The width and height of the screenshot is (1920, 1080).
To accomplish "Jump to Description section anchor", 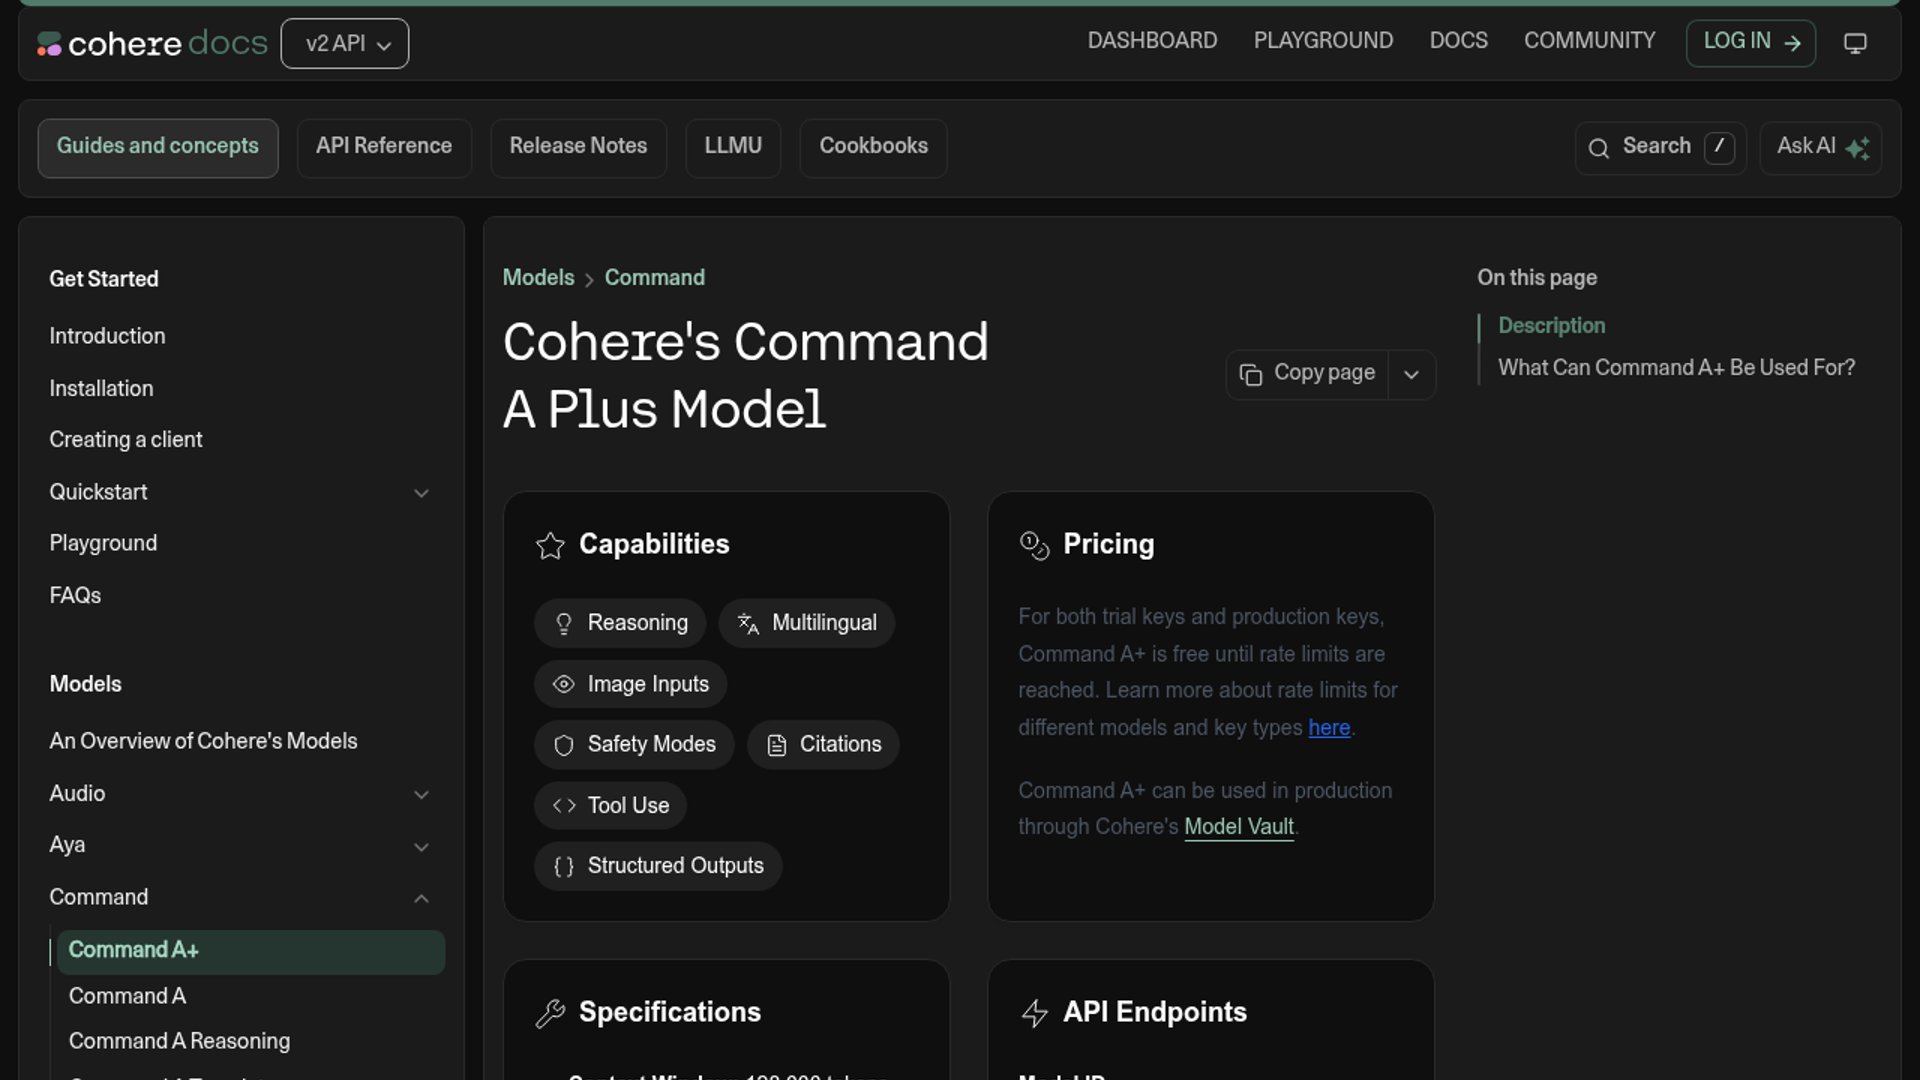I will pyautogui.click(x=1552, y=326).
